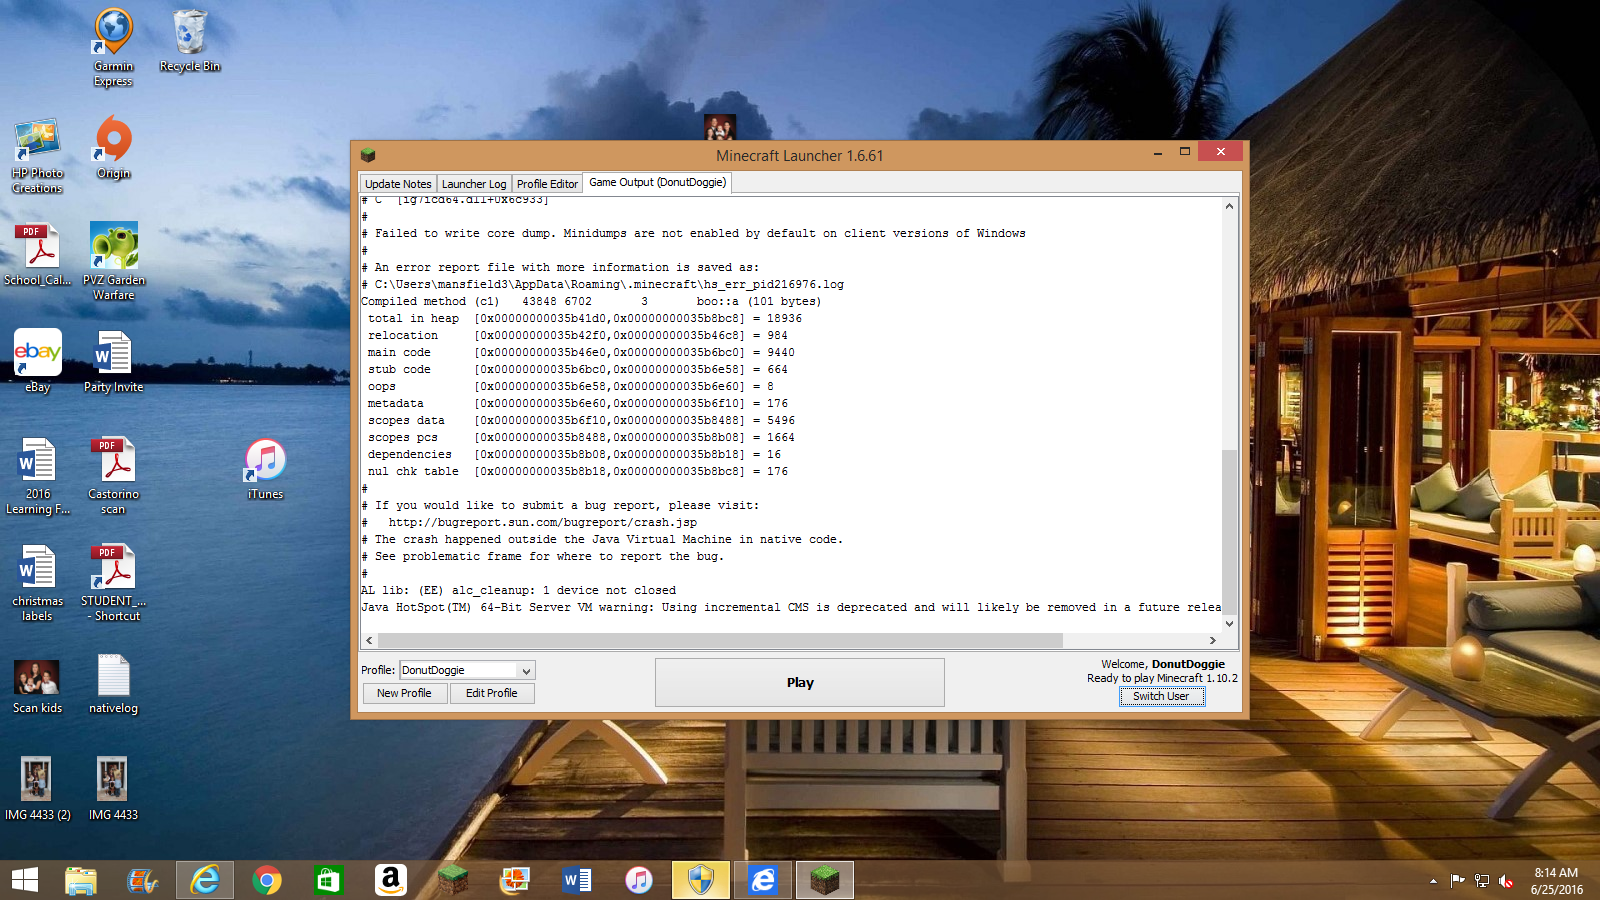
Task: Click the 'Java HotSpot(TM) 64-Bit Server VM warning' line
Action: point(791,607)
